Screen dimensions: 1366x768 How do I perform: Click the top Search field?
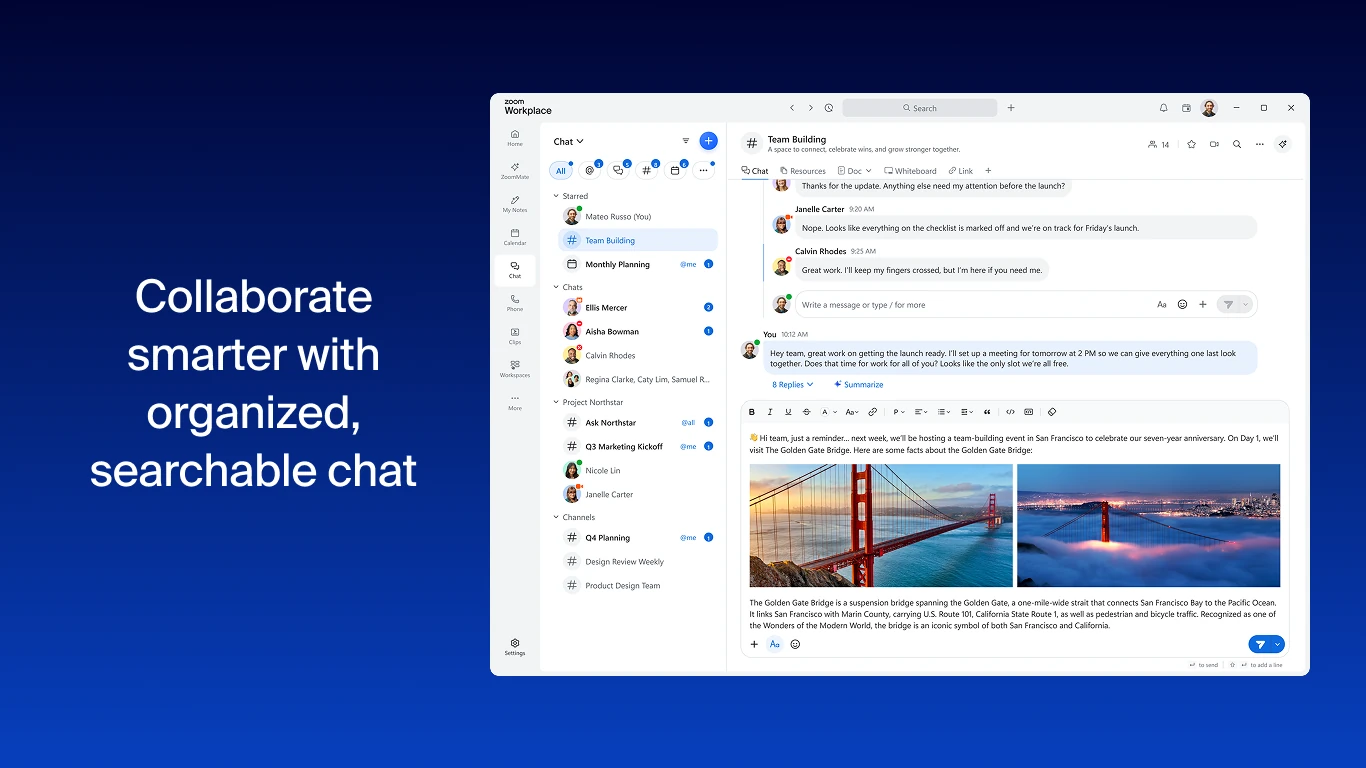tap(919, 108)
